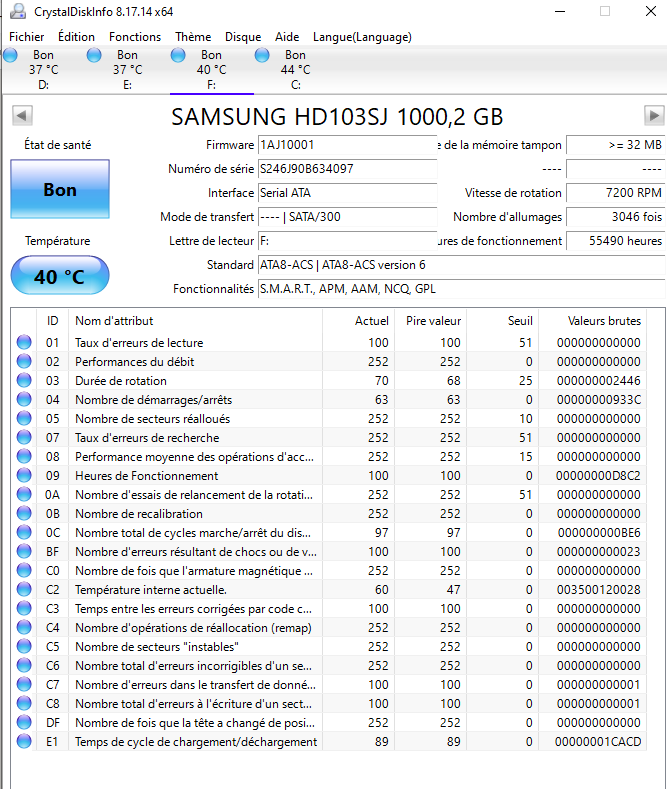Click the blue health orb for disk D:
Viewport: 667px width, 789px height.
click(11, 55)
